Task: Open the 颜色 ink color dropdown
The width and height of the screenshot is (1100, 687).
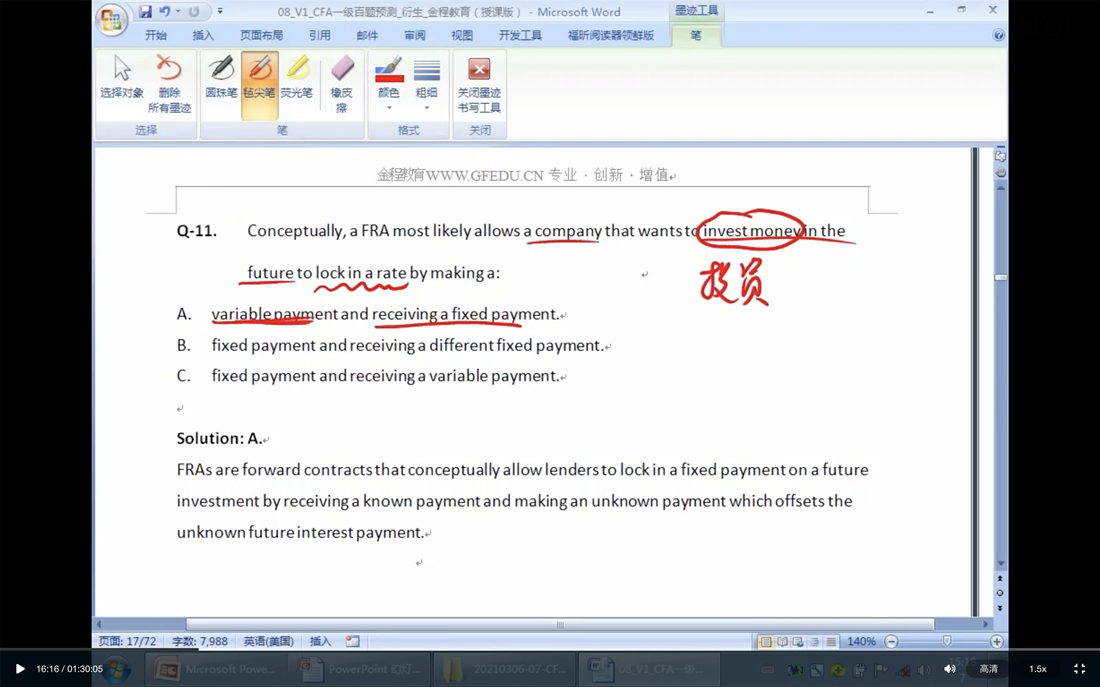Action: tap(389, 84)
